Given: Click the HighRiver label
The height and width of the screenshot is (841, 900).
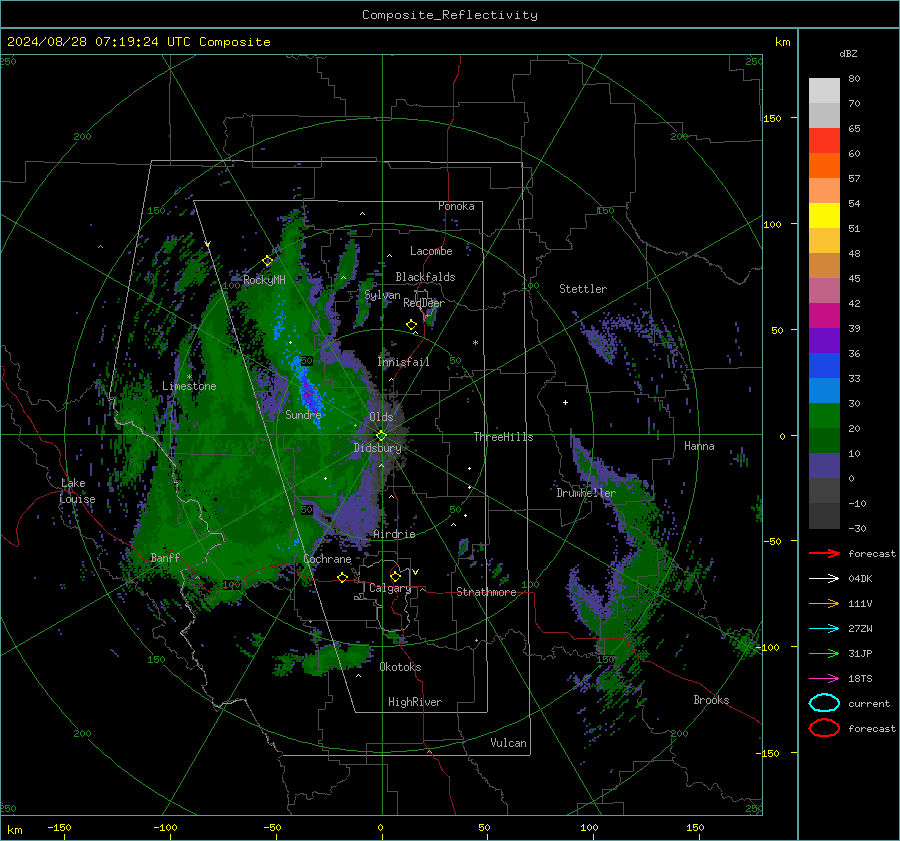Looking at the screenshot, I should 415,702.
